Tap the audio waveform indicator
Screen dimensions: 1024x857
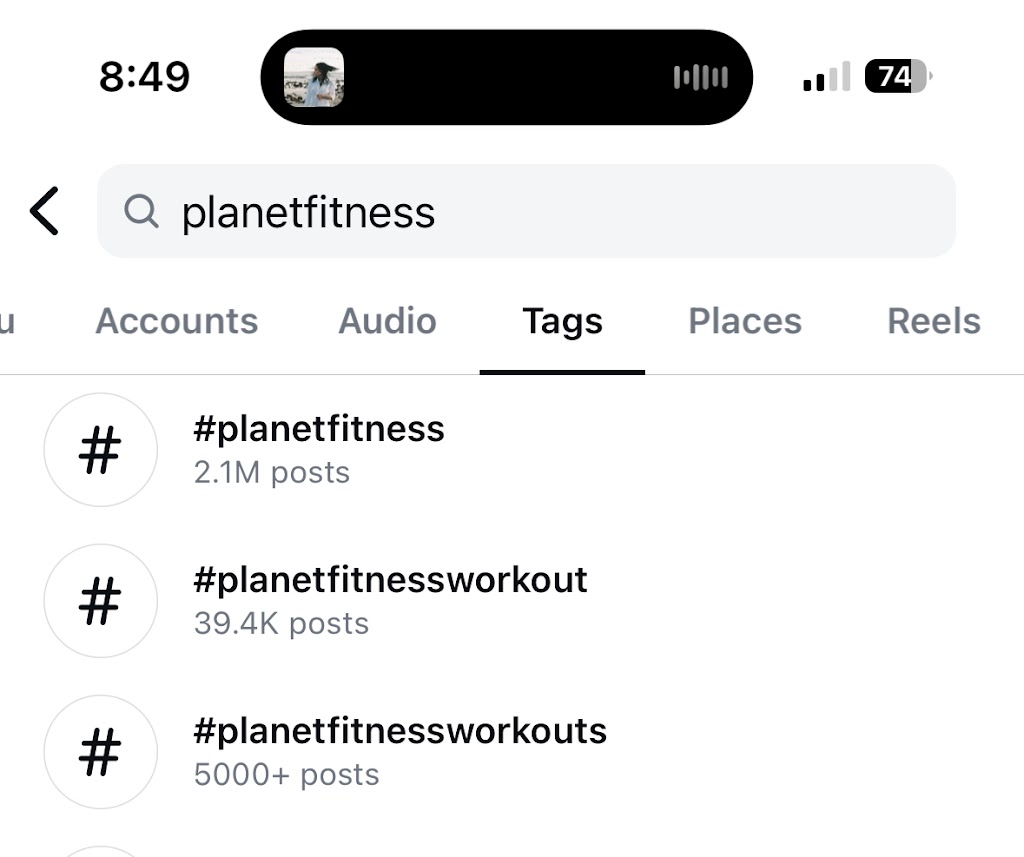click(x=700, y=77)
